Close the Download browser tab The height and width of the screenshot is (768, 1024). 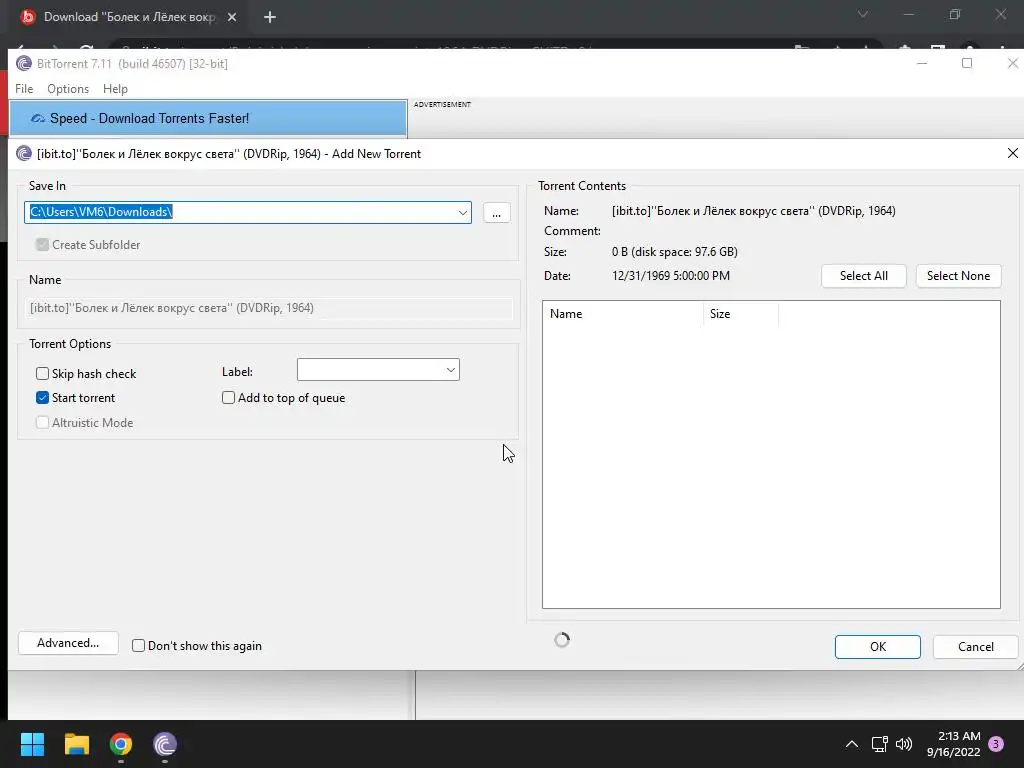pyautogui.click(x=232, y=17)
